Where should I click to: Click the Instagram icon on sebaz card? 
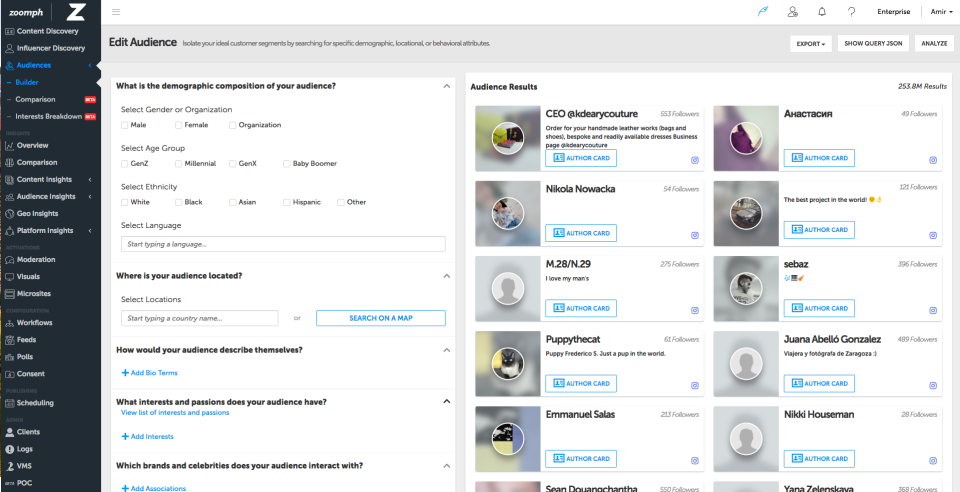933,310
